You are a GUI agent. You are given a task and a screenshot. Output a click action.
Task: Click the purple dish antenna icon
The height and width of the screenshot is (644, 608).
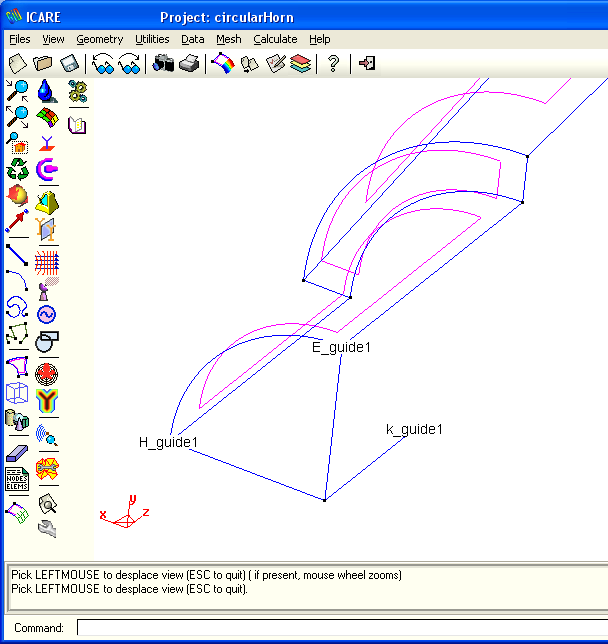pyautogui.click(x=47, y=289)
